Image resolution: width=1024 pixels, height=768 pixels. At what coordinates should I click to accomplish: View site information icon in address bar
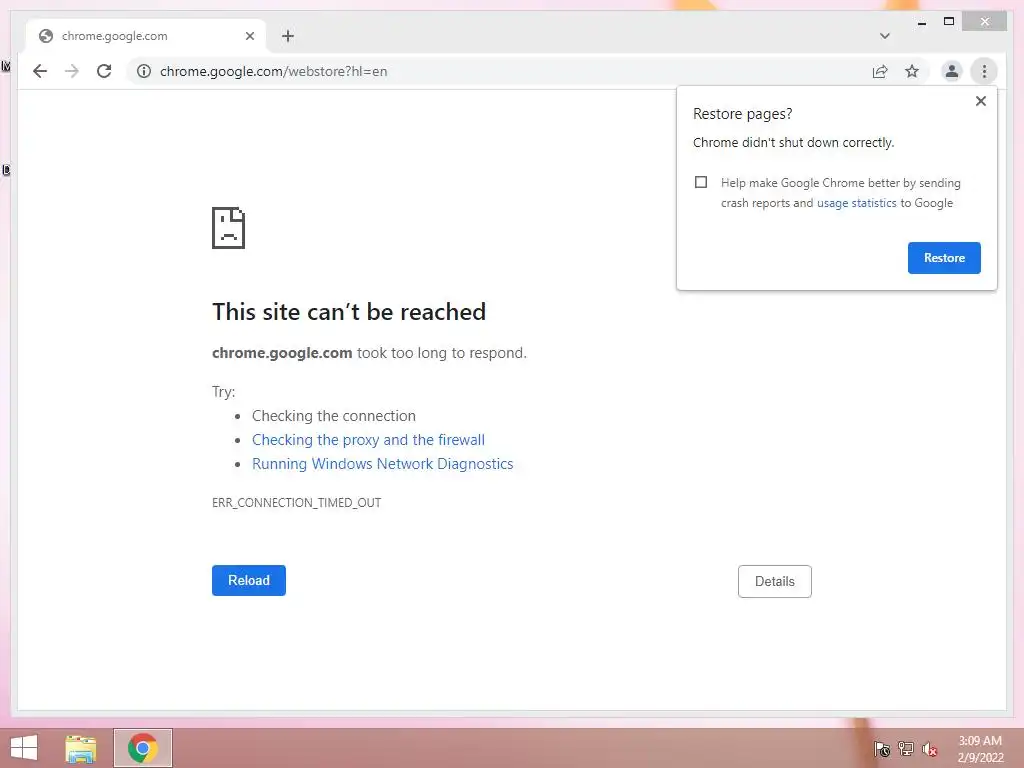point(144,71)
